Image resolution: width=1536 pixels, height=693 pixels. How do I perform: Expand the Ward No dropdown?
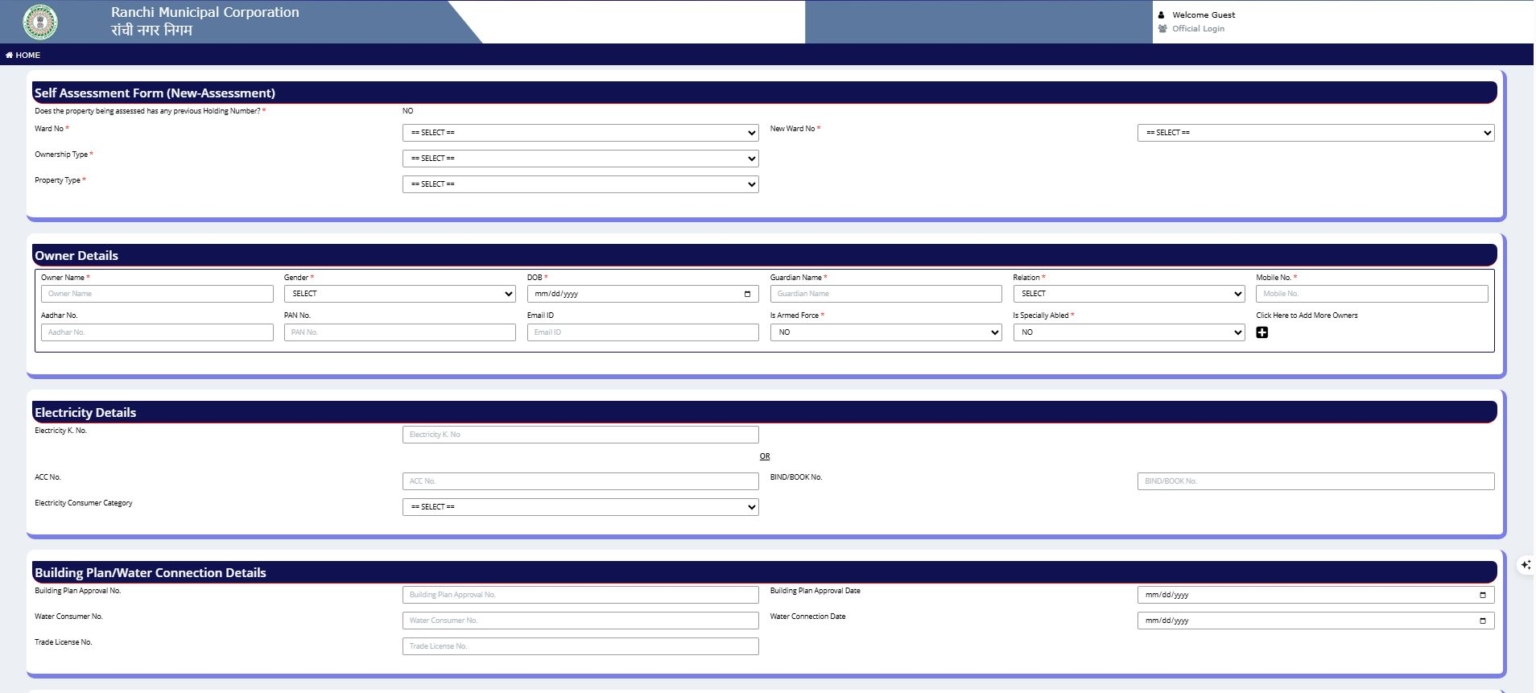pyautogui.click(x=580, y=132)
